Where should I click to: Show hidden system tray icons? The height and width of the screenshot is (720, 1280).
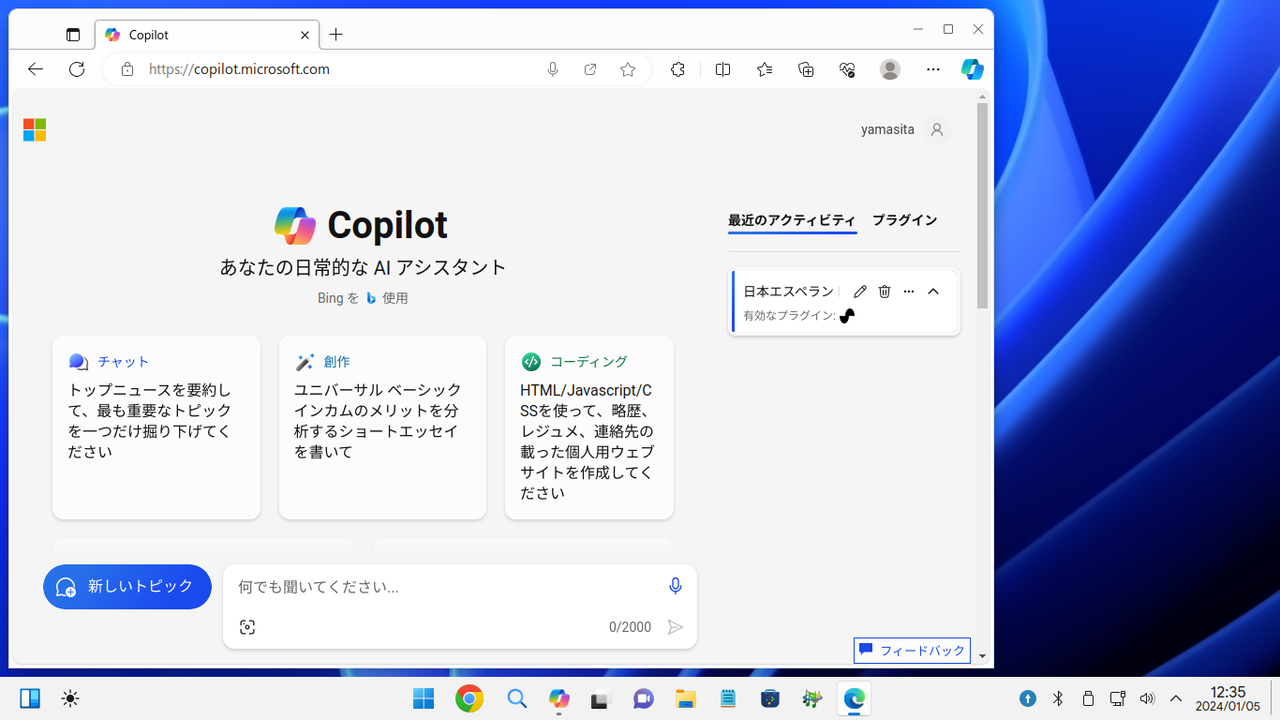(1176, 699)
